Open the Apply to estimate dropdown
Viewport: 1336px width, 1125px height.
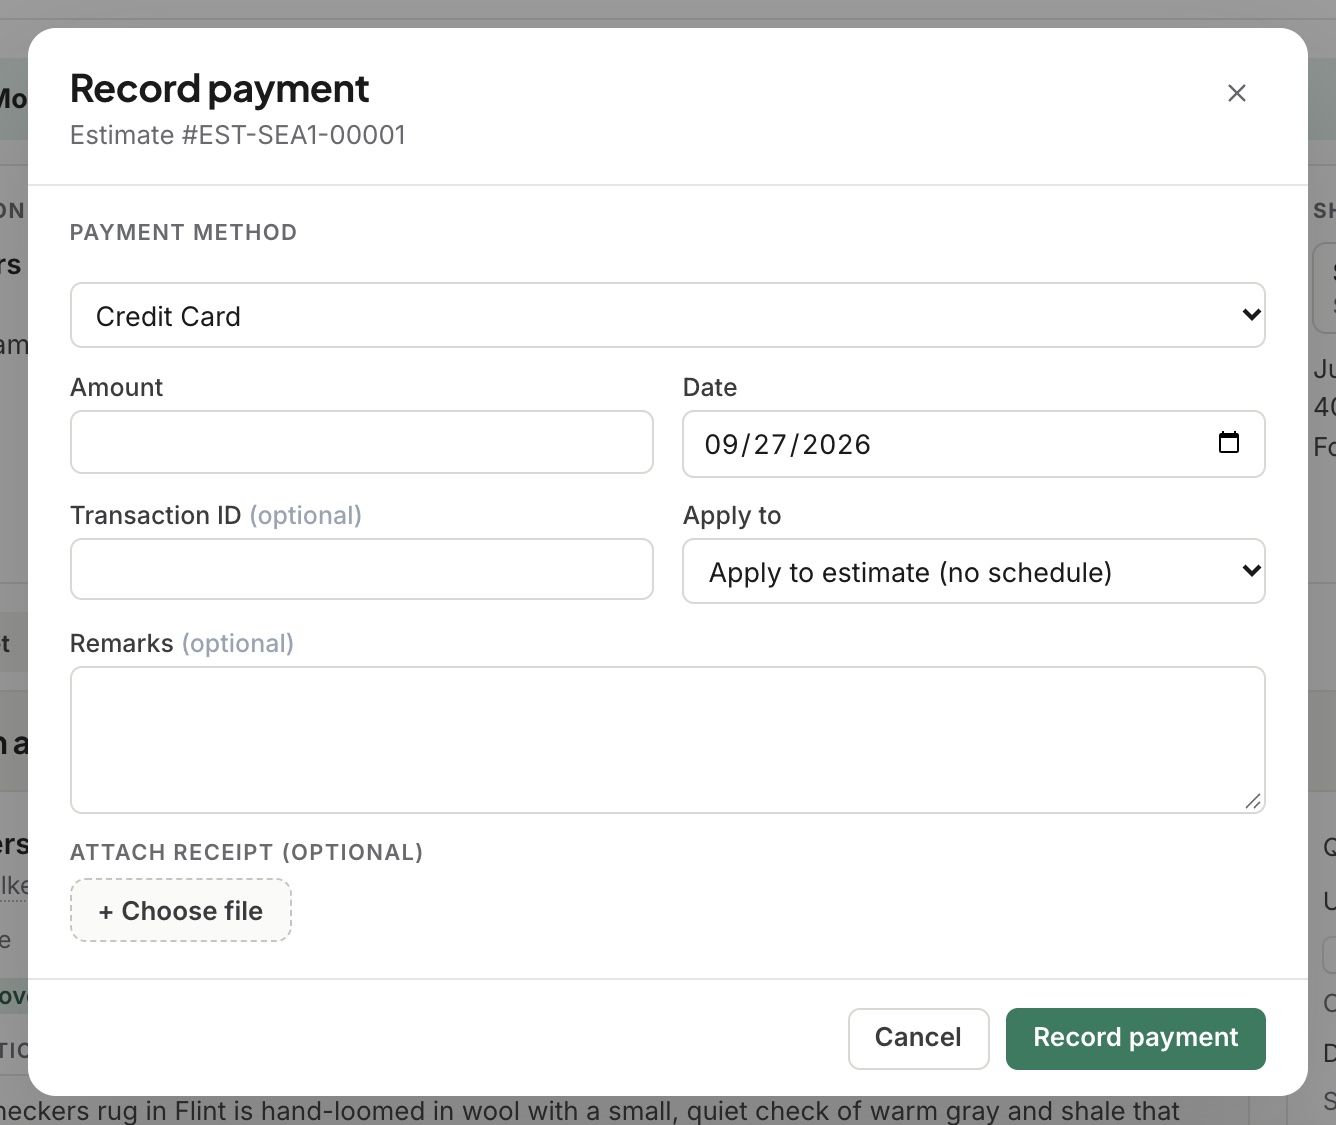pos(973,571)
